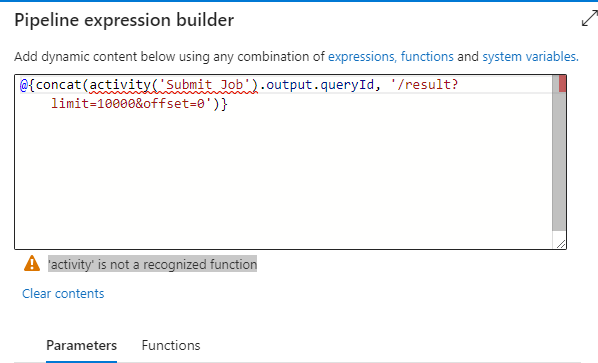
Task: Clear contents of the expression
Action: tap(63, 294)
